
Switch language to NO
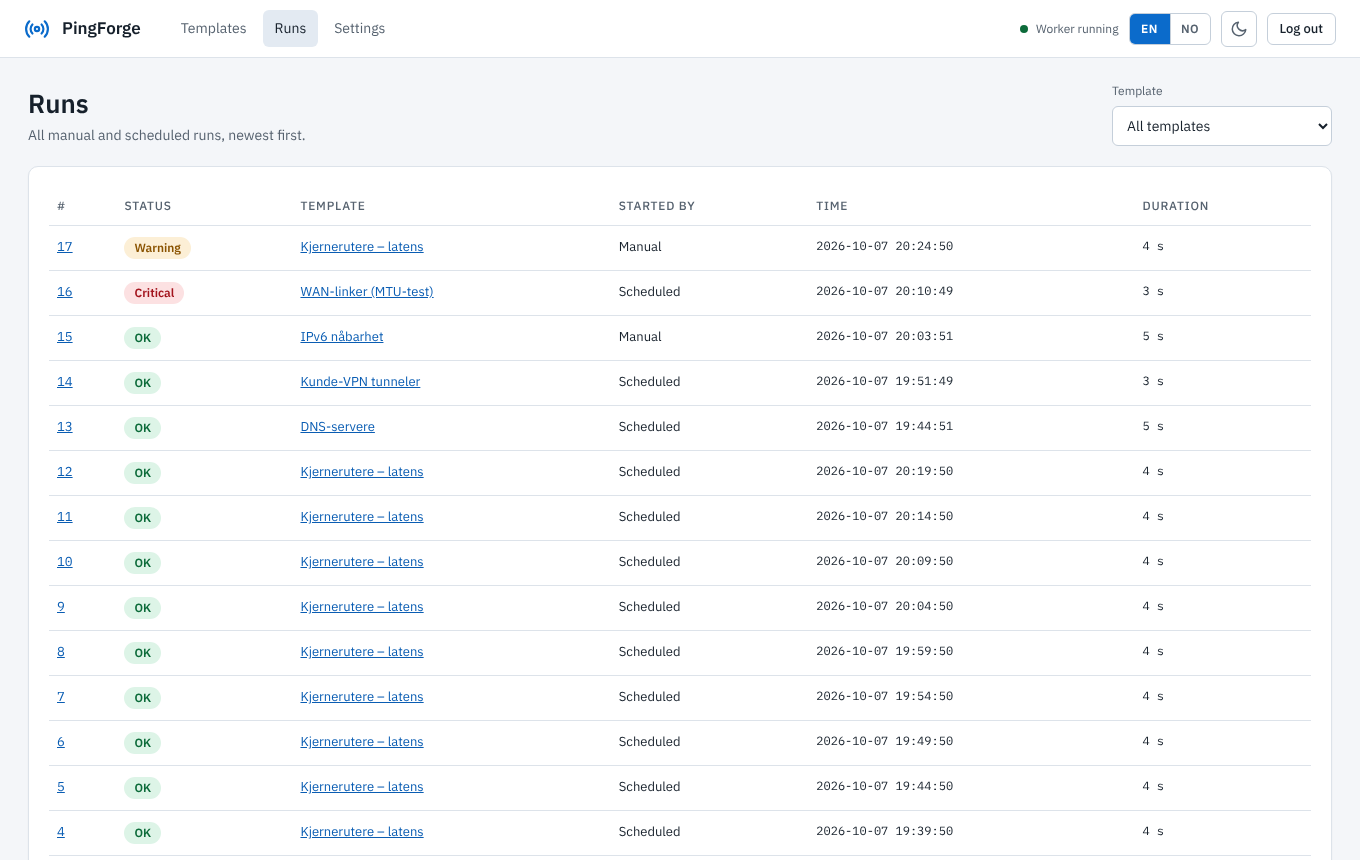(x=1190, y=29)
